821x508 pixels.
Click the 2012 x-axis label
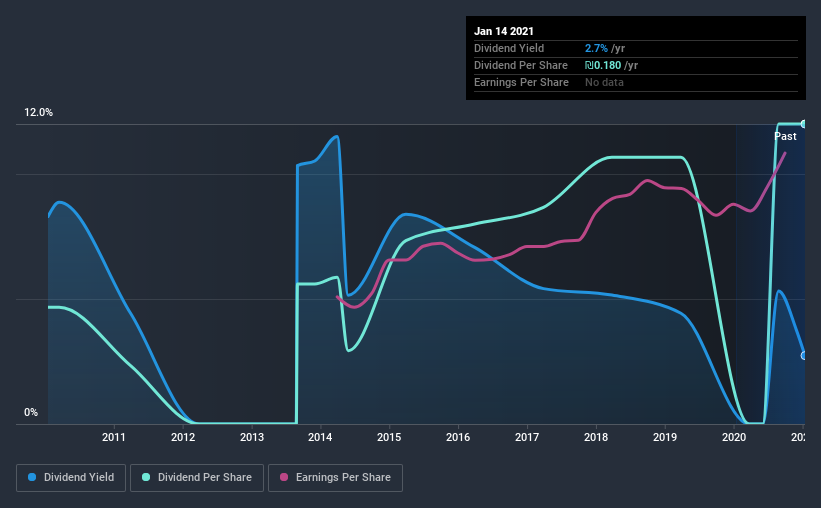[183, 437]
